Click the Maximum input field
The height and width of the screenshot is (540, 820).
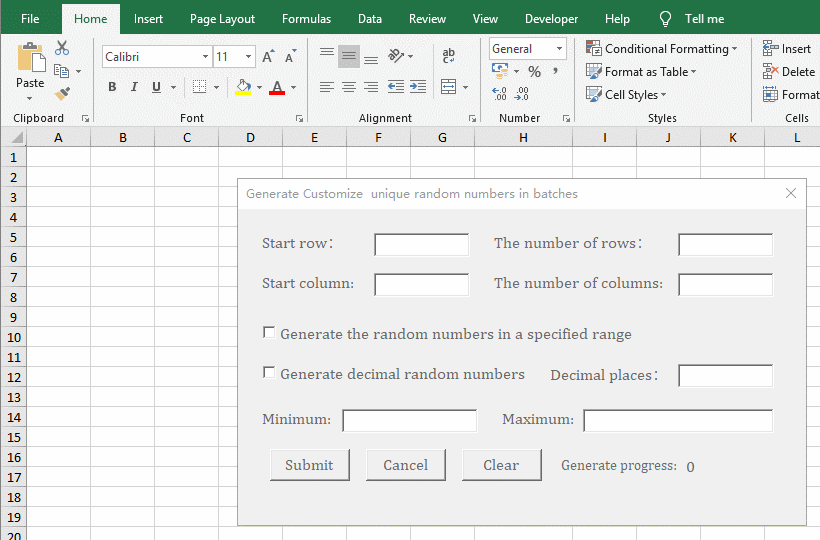pyautogui.click(x=678, y=421)
